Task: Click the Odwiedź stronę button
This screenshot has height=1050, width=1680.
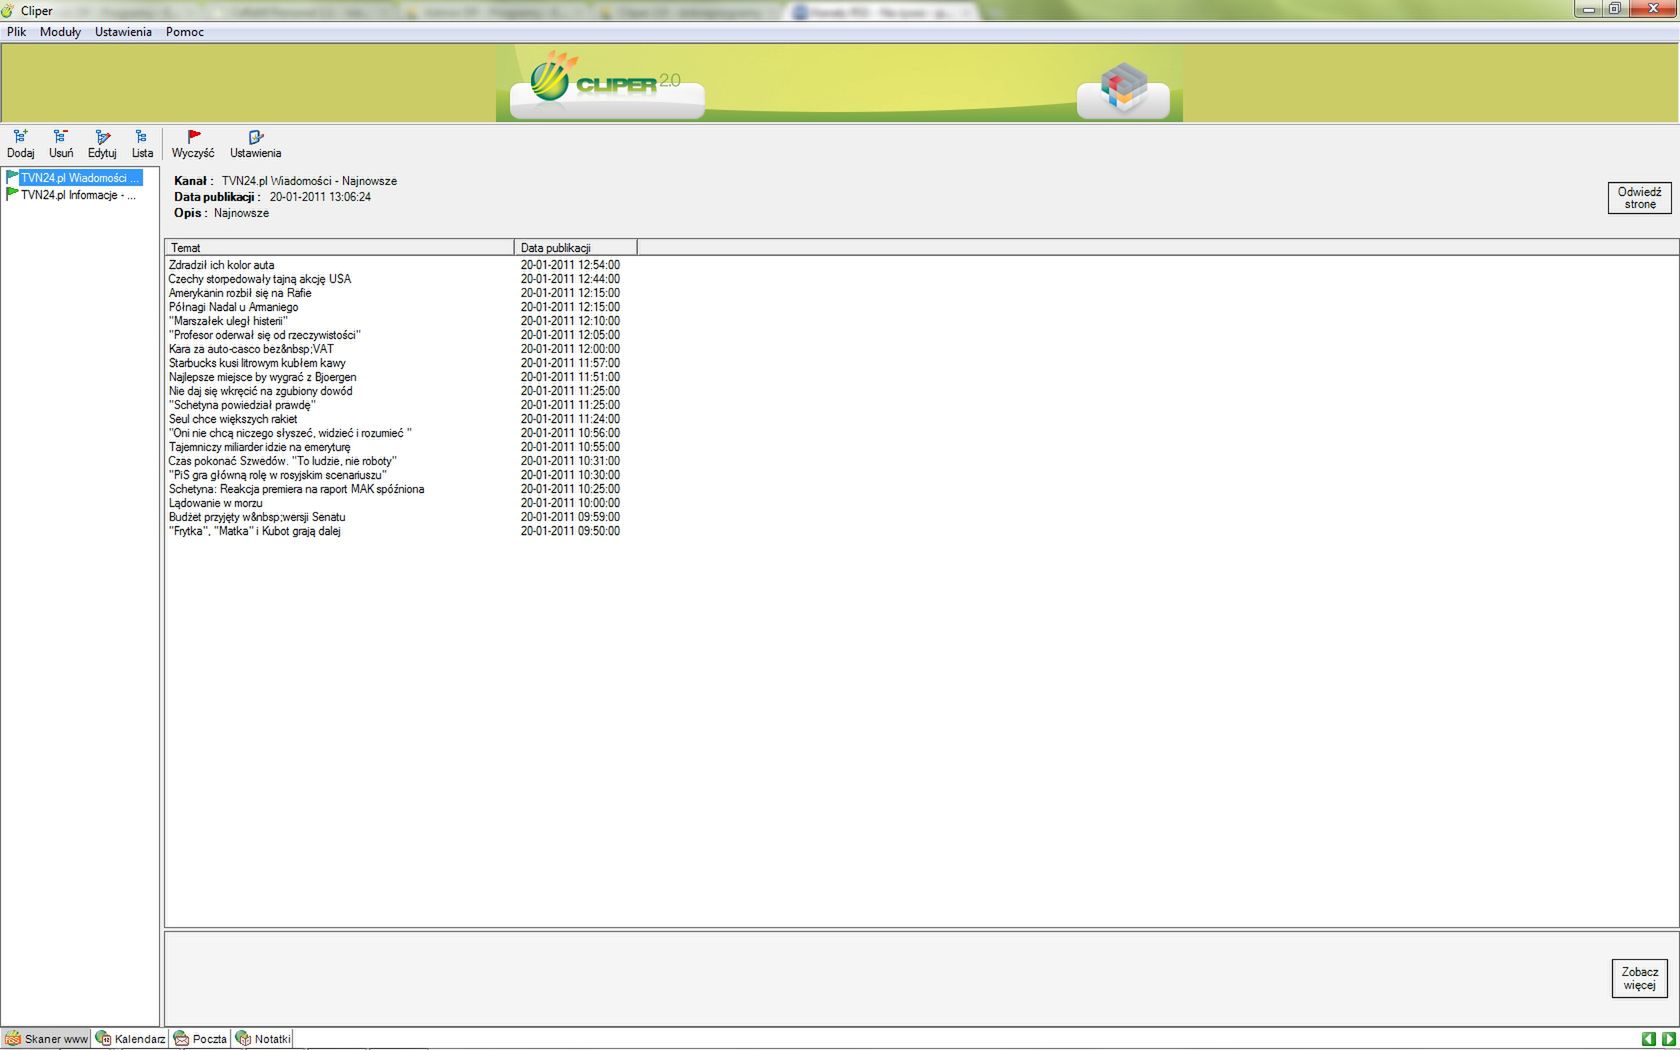Action: (x=1639, y=198)
